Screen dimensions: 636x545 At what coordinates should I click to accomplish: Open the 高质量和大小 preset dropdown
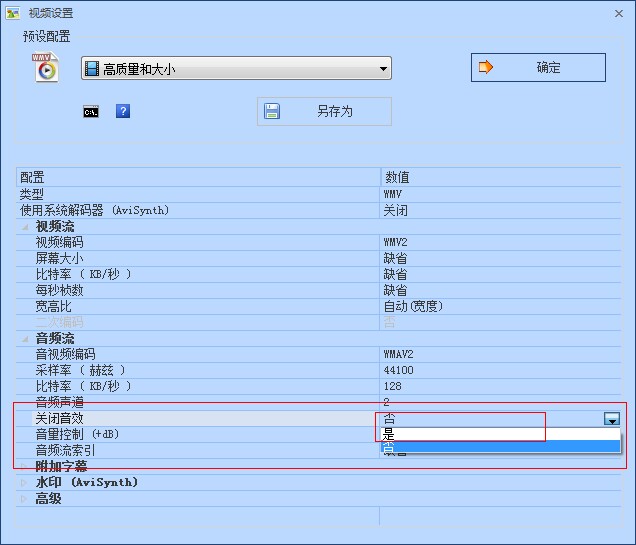coord(236,68)
